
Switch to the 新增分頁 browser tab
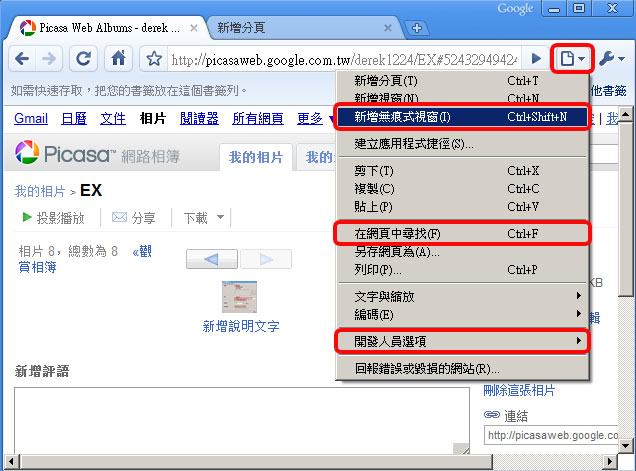(302, 28)
